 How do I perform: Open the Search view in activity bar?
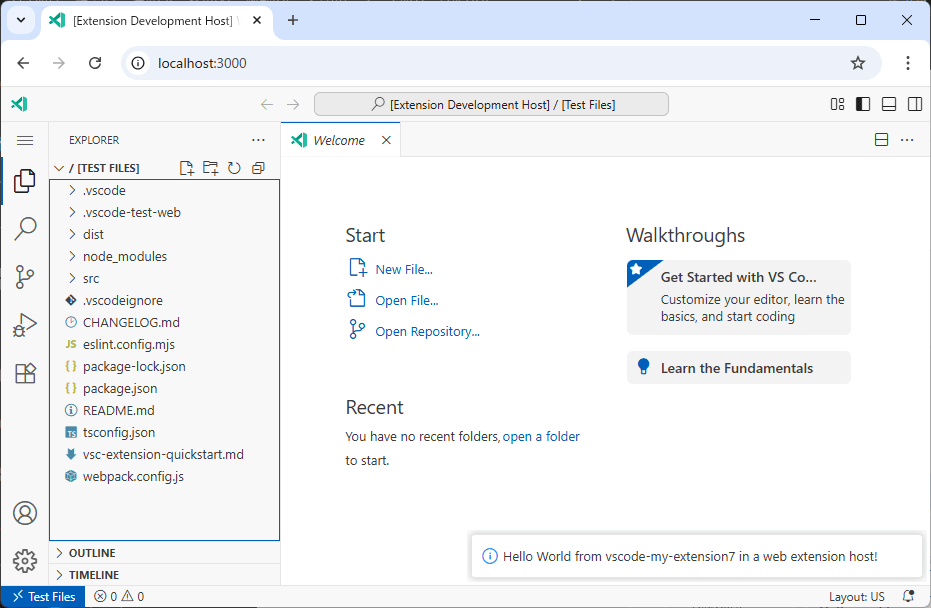(25, 229)
